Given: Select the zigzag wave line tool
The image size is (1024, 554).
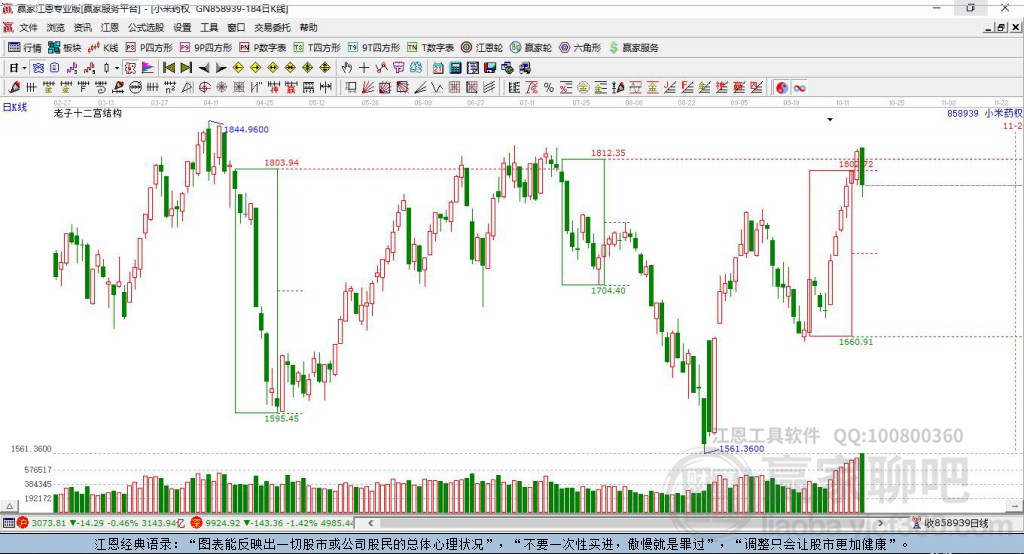Looking at the screenshot, I should tap(436, 87).
